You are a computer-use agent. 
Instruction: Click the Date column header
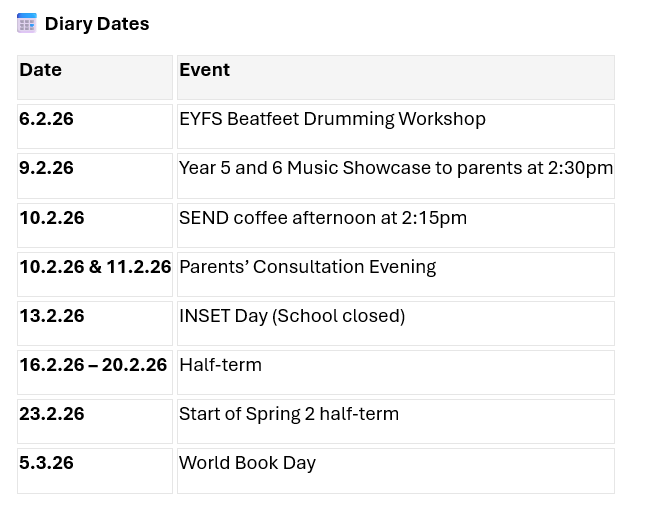point(41,70)
